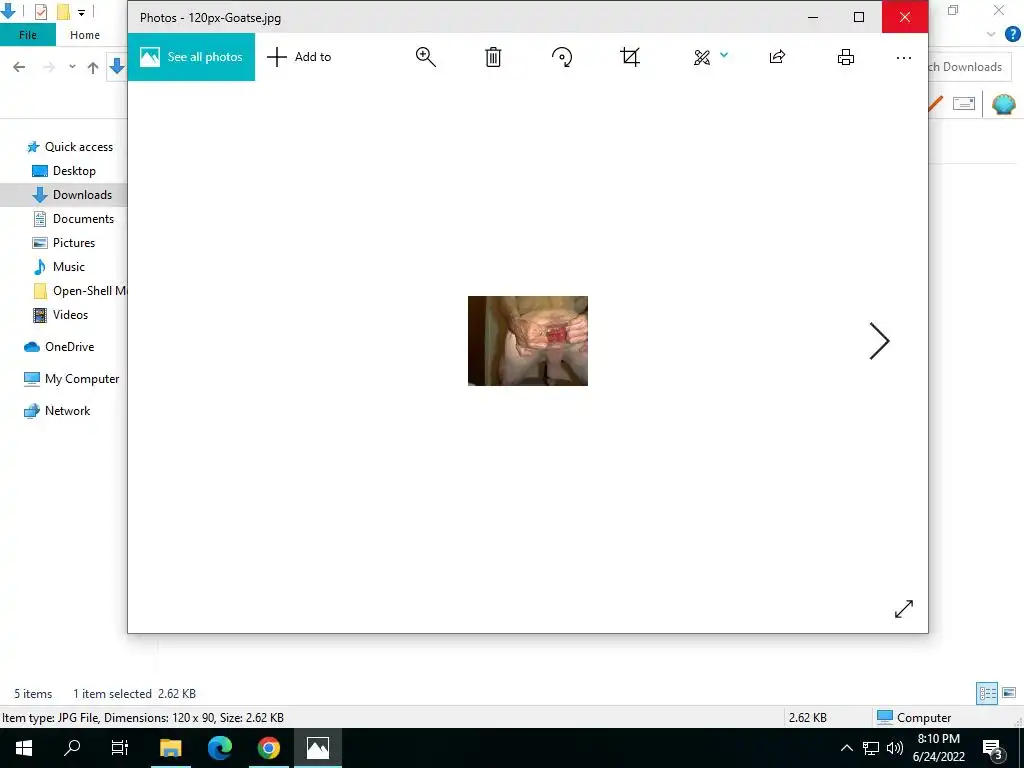Image resolution: width=1024 pixels, height=768 pixels.
Task: Show hidden system tray icons
Action: click(x=846, y=748)
